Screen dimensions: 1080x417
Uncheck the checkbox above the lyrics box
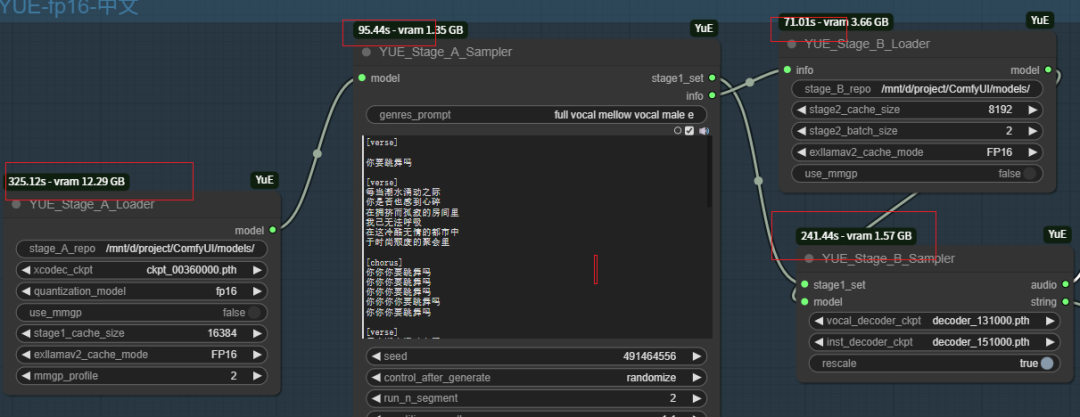point(689,130)
